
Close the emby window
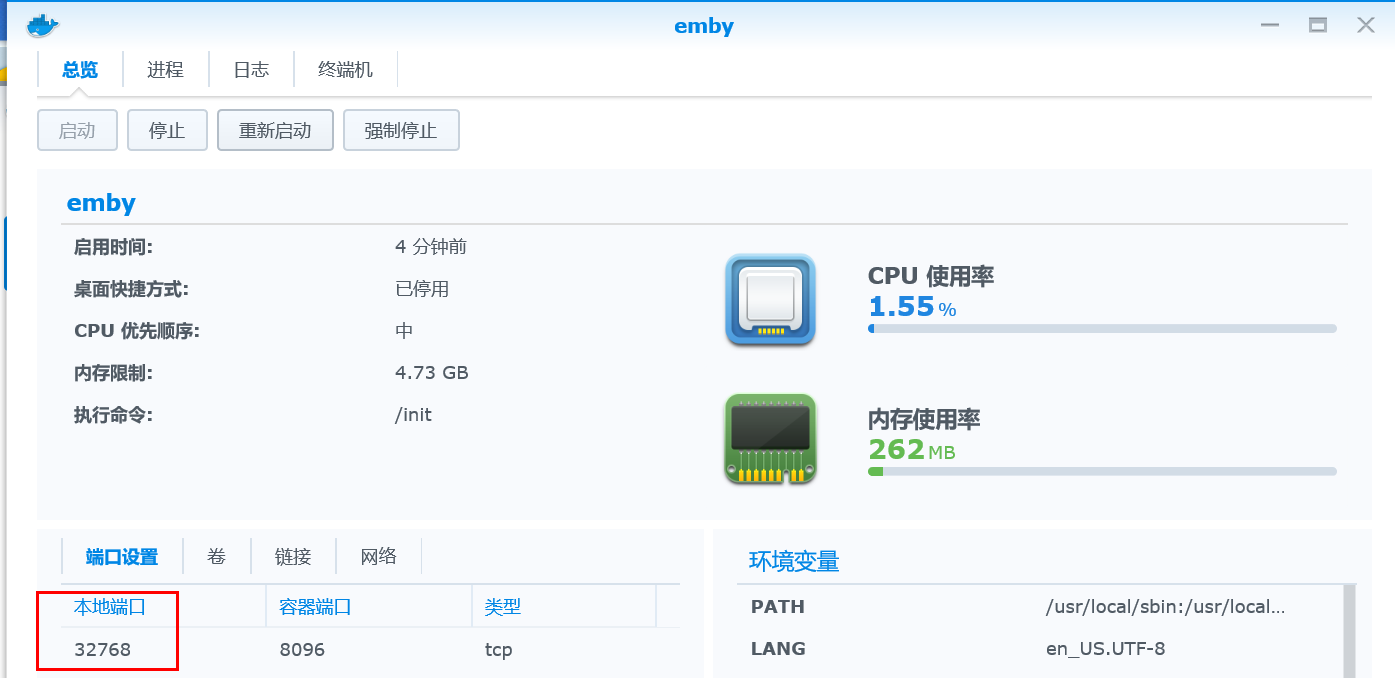(1365, 25)
